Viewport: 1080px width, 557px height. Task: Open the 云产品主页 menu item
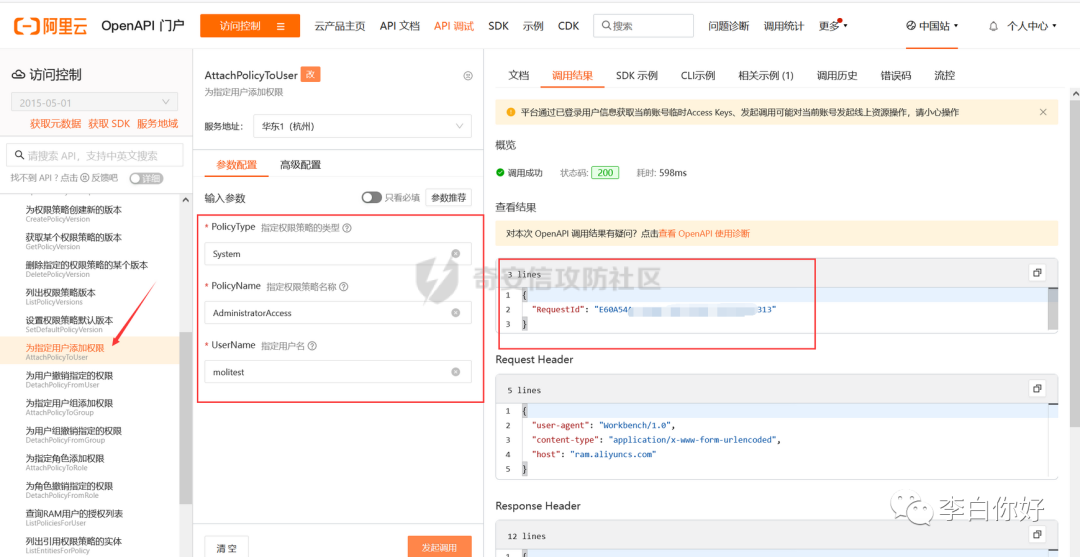coord(340,26)
